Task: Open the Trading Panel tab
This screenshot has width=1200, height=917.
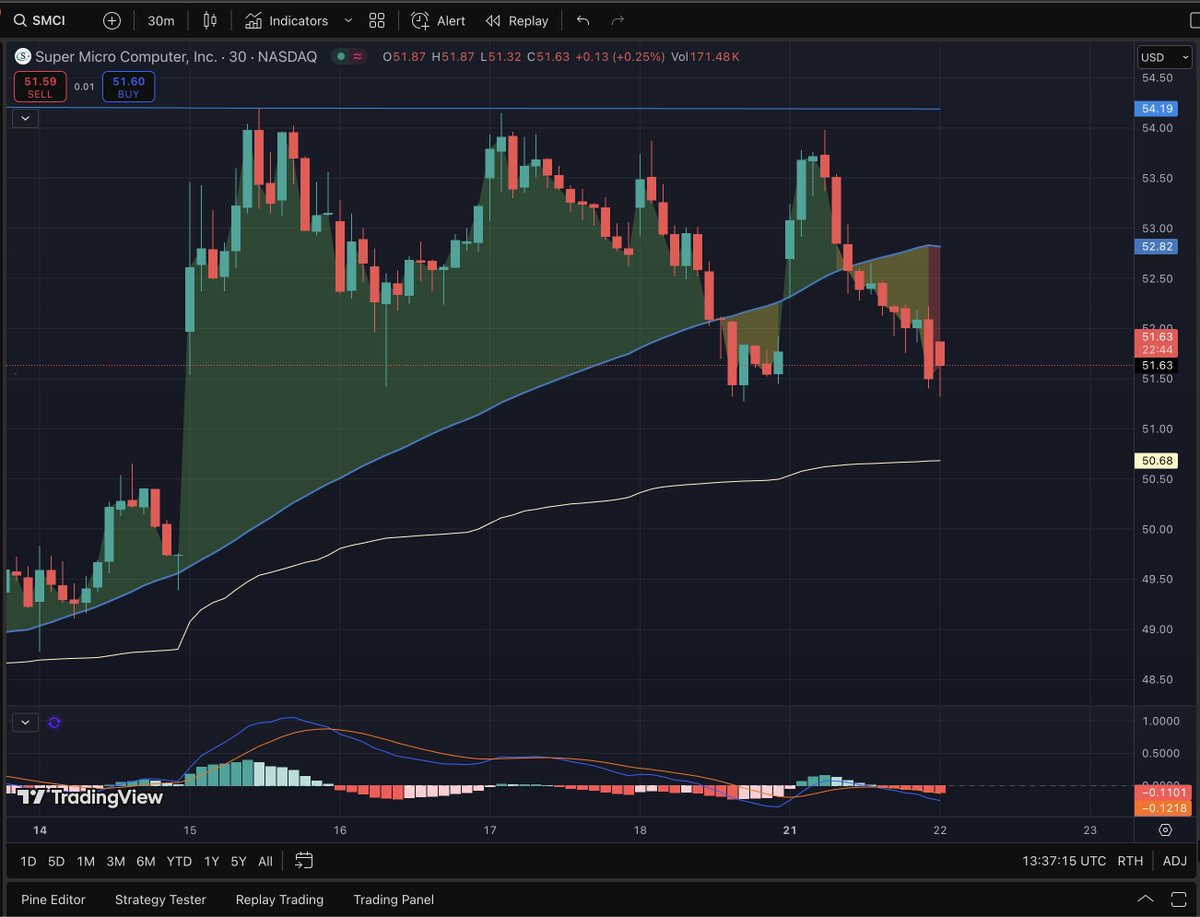Action: pyautogui.click(x=393, y=899)
